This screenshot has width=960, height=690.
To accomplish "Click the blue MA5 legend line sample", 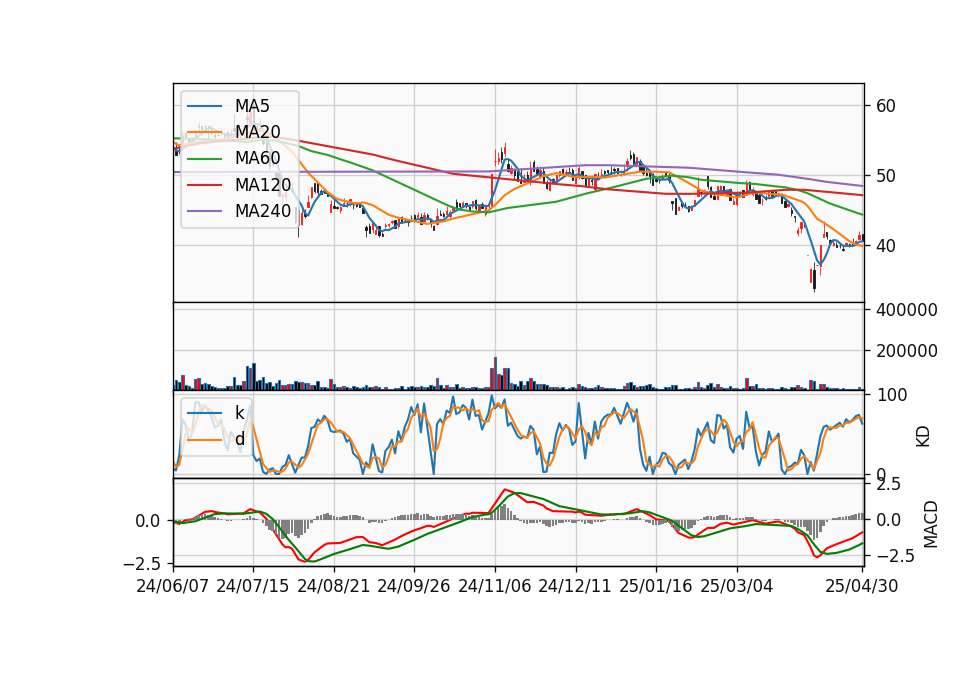I will (x=204, y=106).
